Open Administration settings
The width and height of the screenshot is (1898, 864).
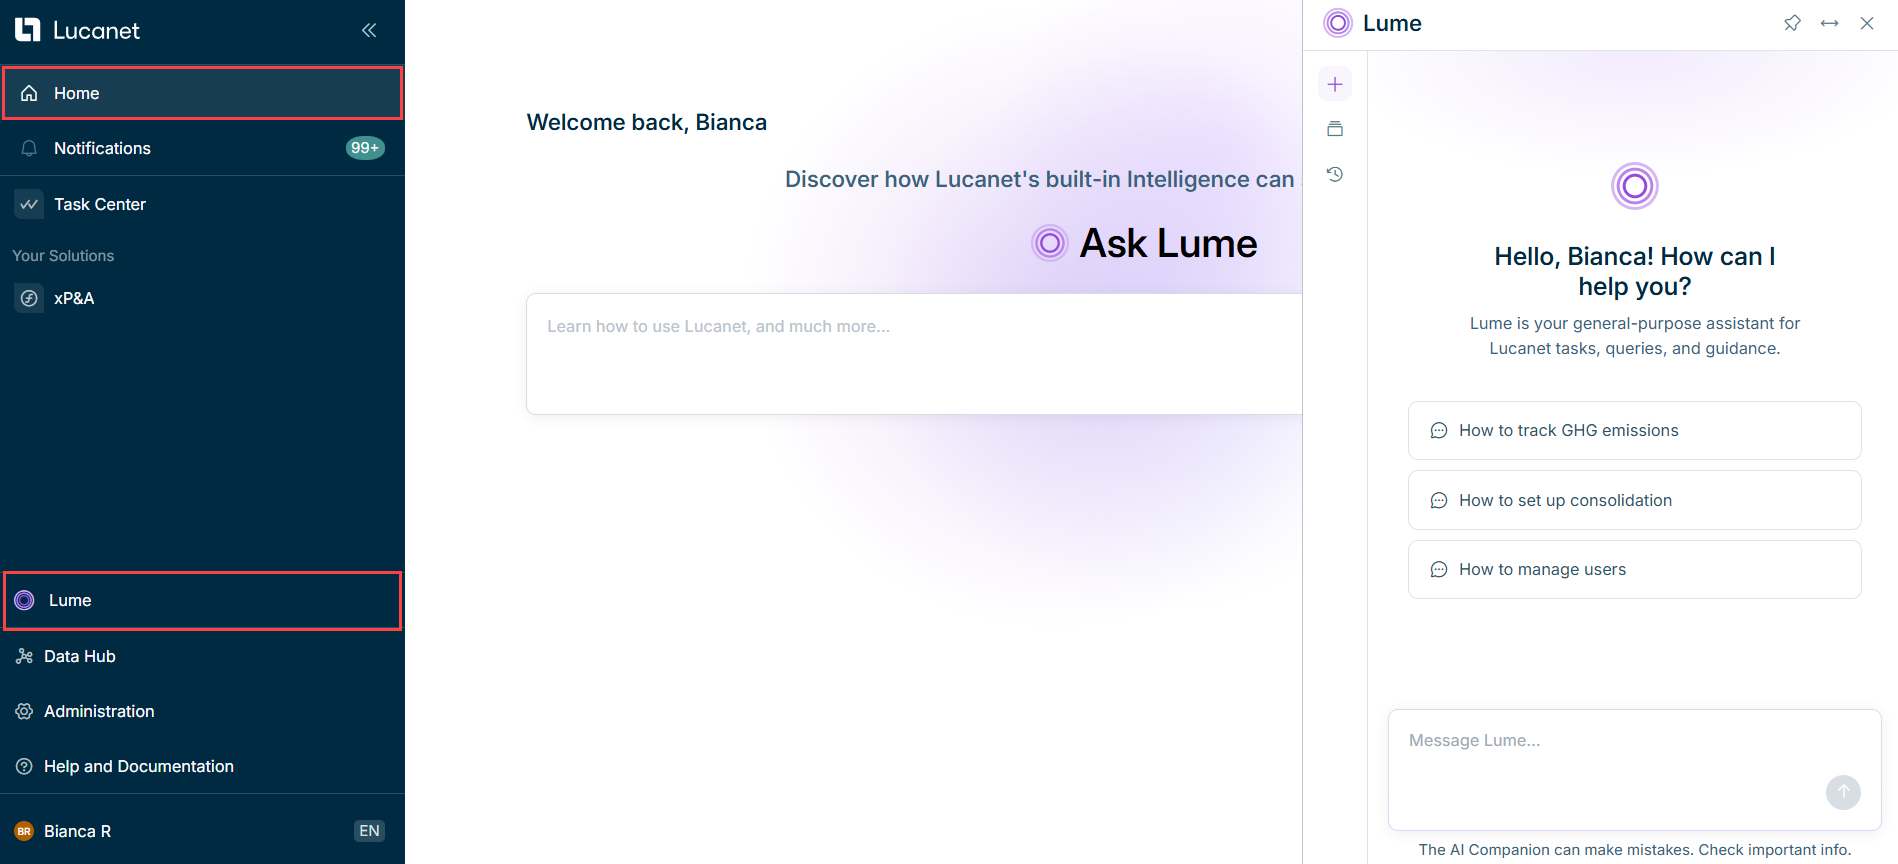tap(203, 711)
